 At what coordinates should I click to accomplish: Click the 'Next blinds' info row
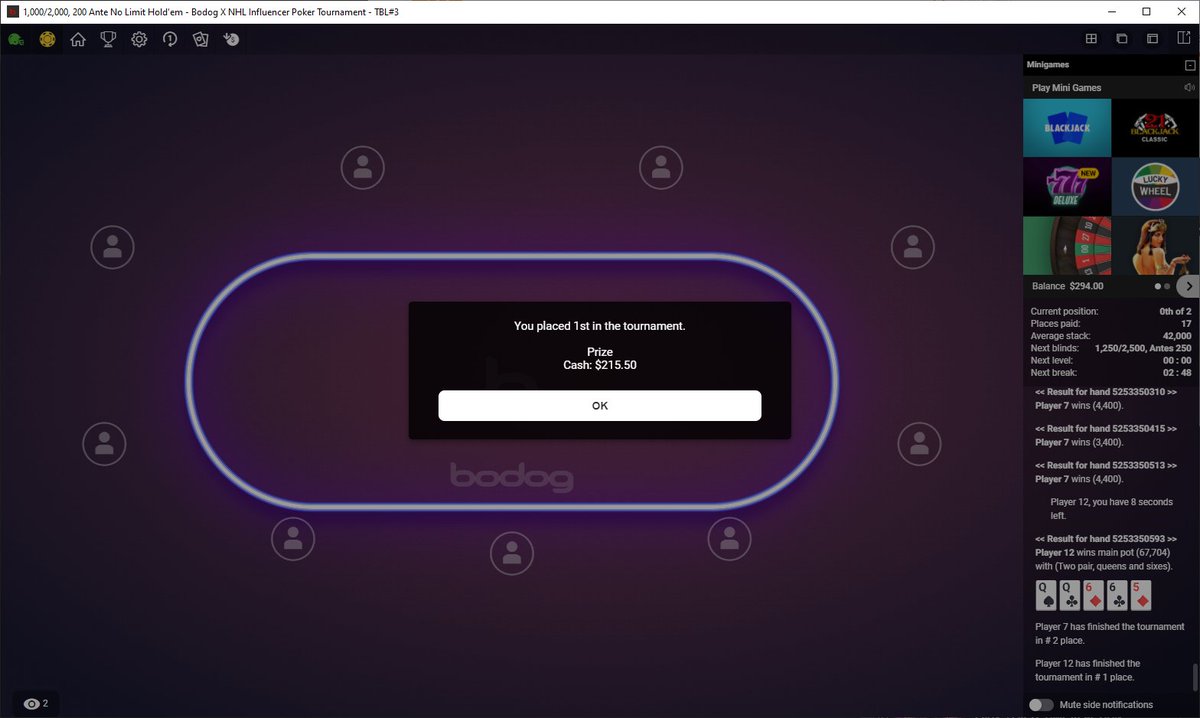[x=1111, y=348]
